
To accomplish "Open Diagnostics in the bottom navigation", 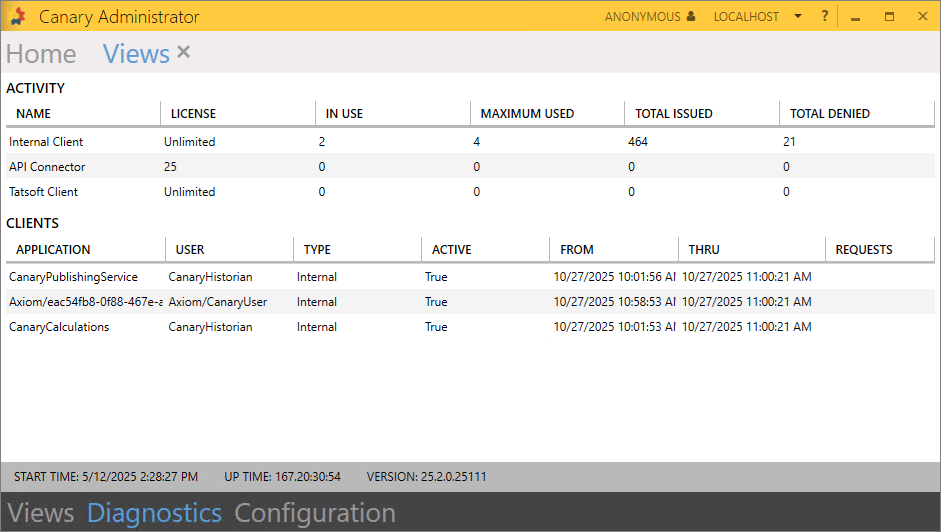I will [x=154, y=513].
